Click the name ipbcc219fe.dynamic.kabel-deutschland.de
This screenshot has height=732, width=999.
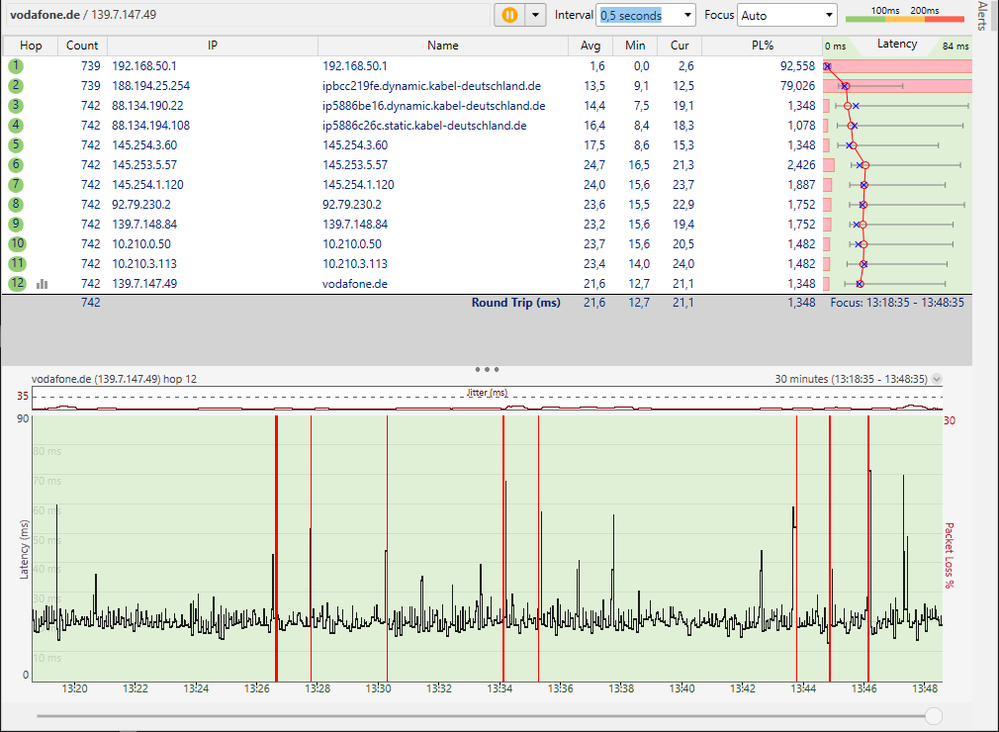tap(431, 85)
